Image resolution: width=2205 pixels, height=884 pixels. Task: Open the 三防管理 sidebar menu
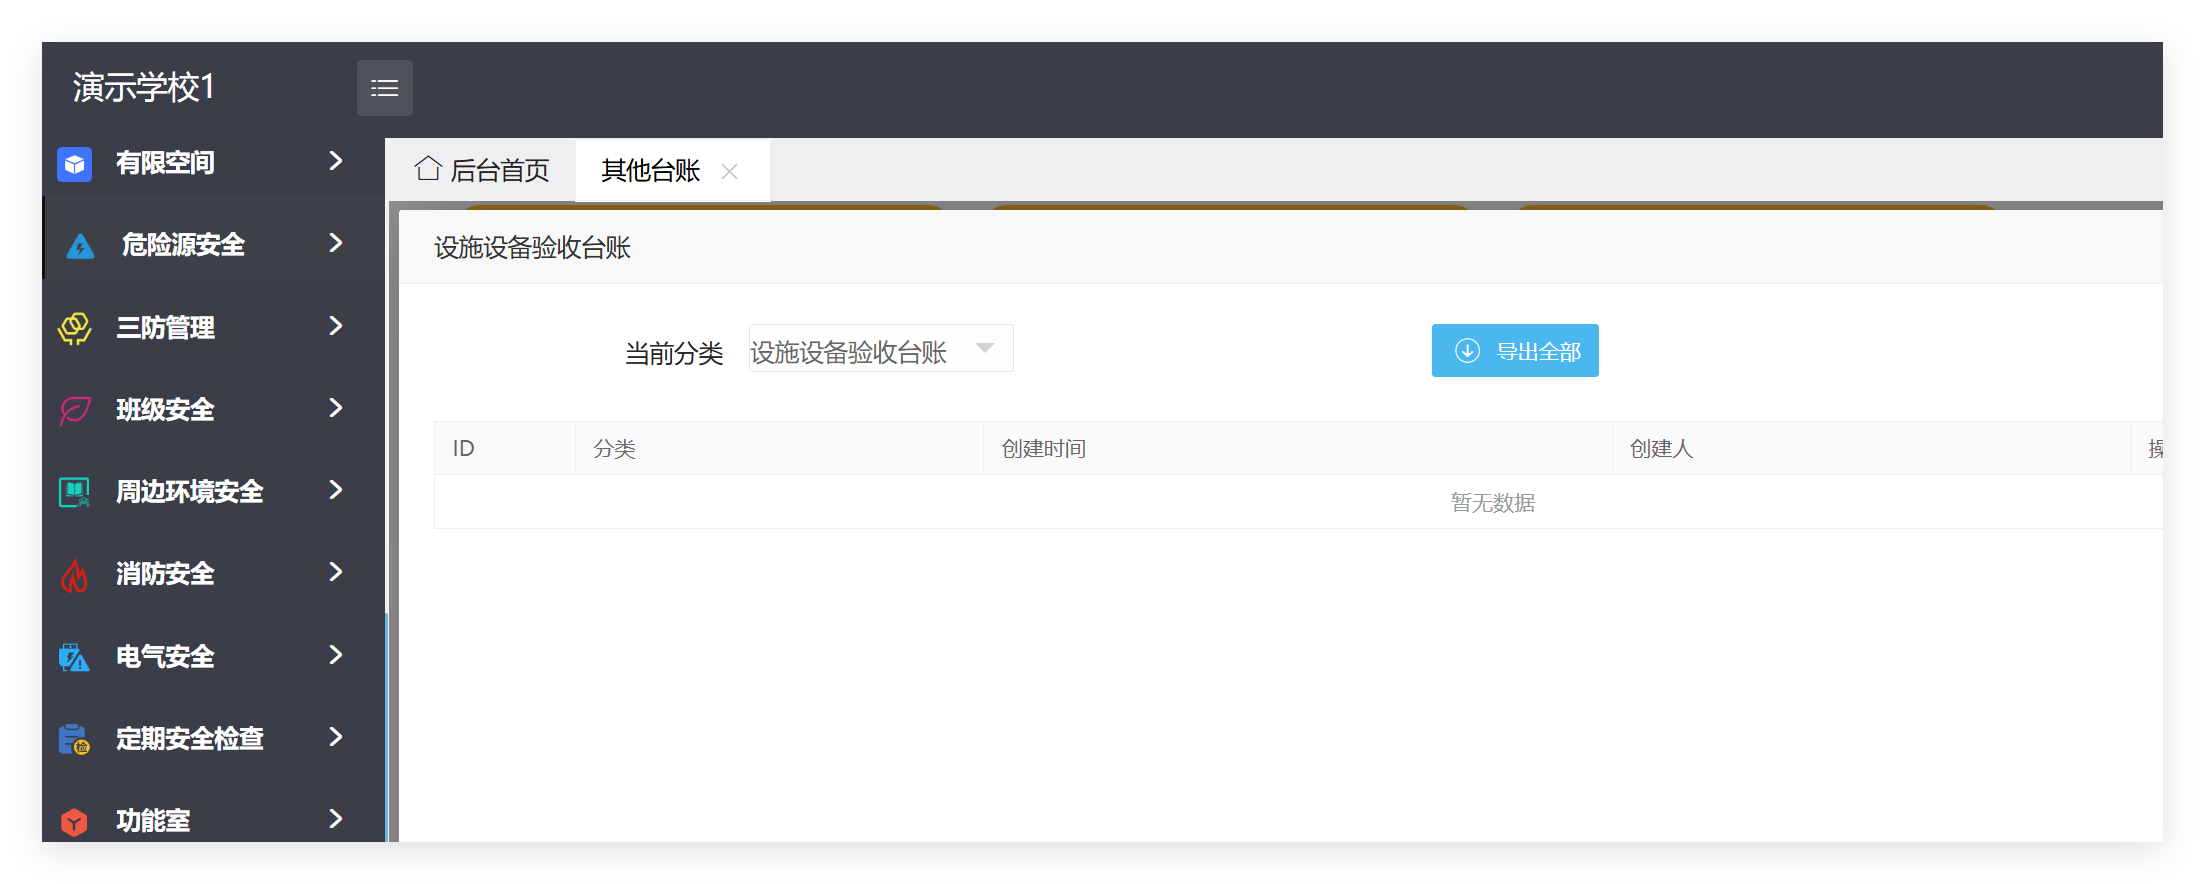[213, 327]
